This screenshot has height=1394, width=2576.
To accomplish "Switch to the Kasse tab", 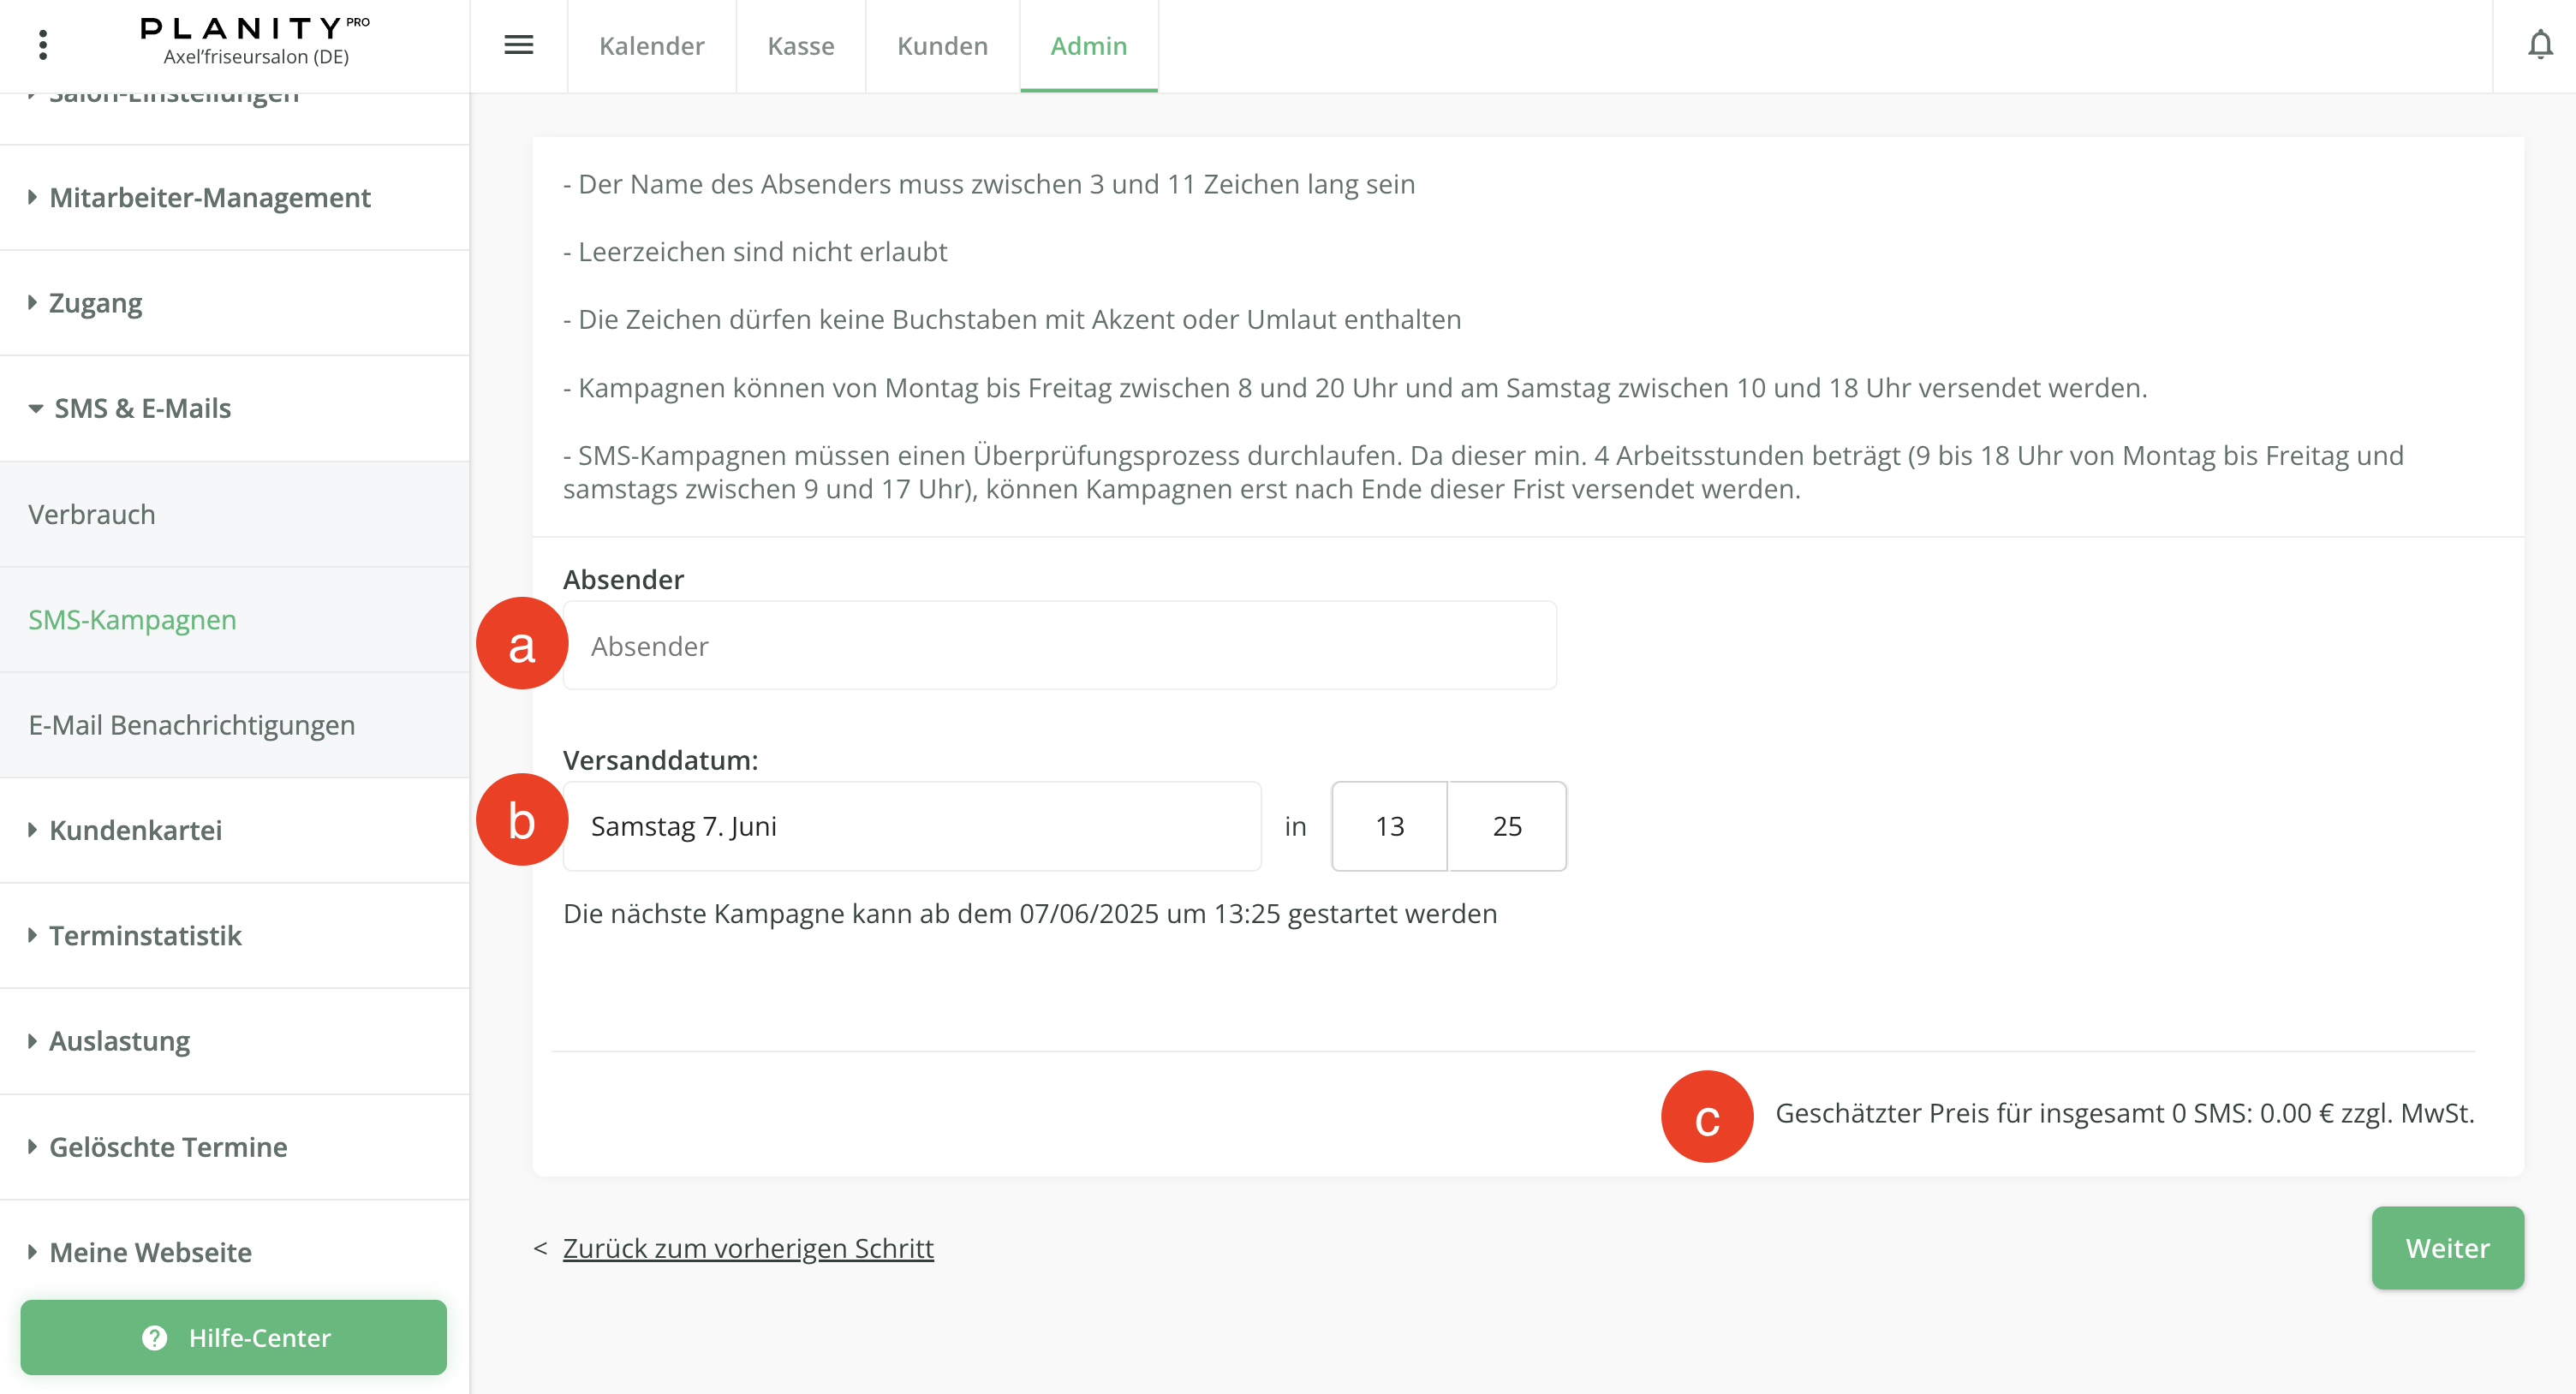I will pyautogui.click(x=800, y=46).
